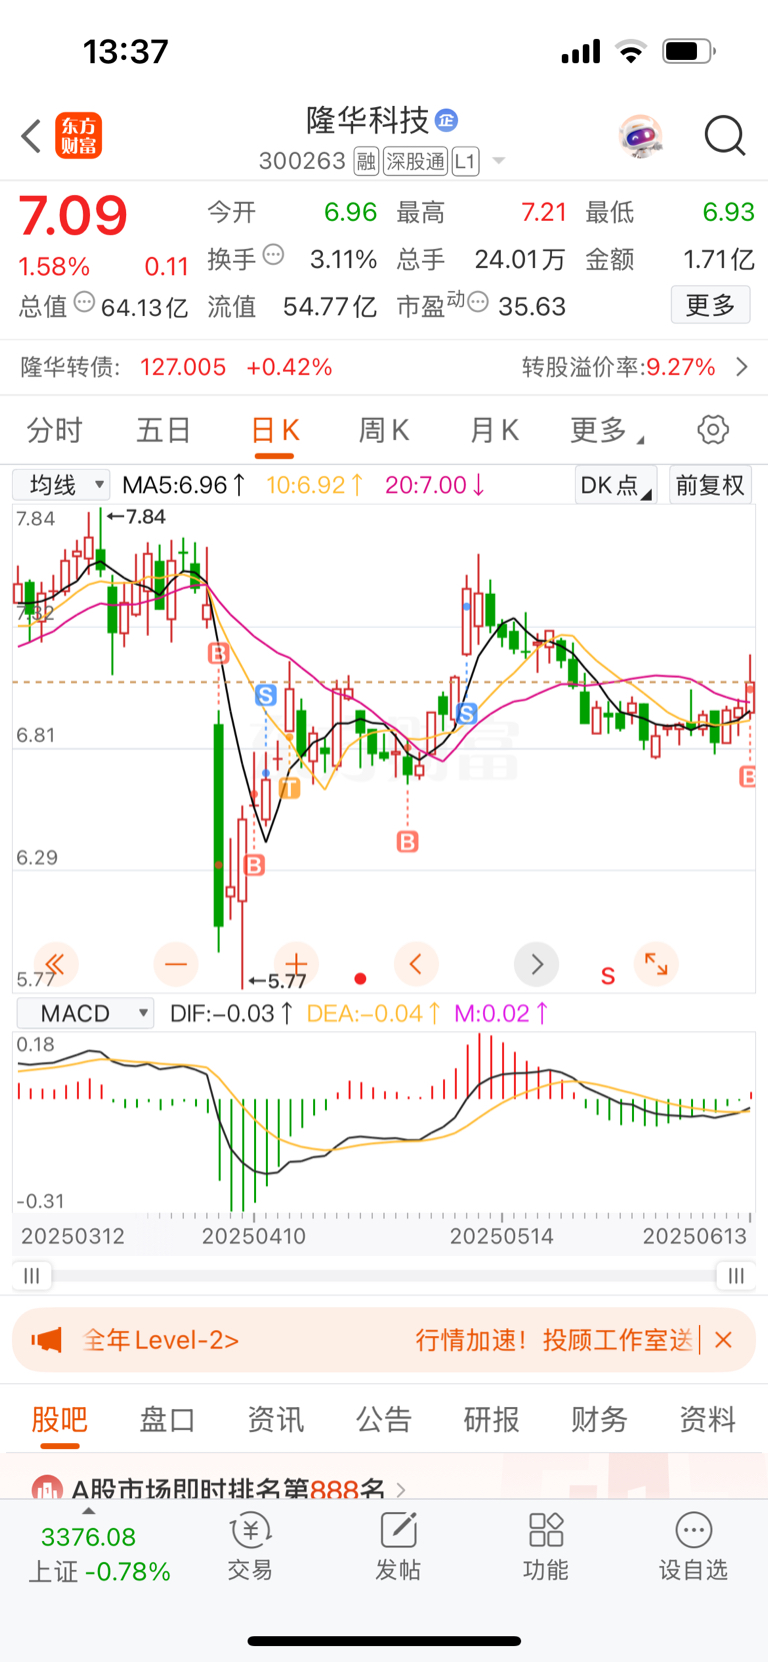Tap the info icon beside 市盈动
The height and width of the screenshot is (1663, 768).
(x=479, y=303)
